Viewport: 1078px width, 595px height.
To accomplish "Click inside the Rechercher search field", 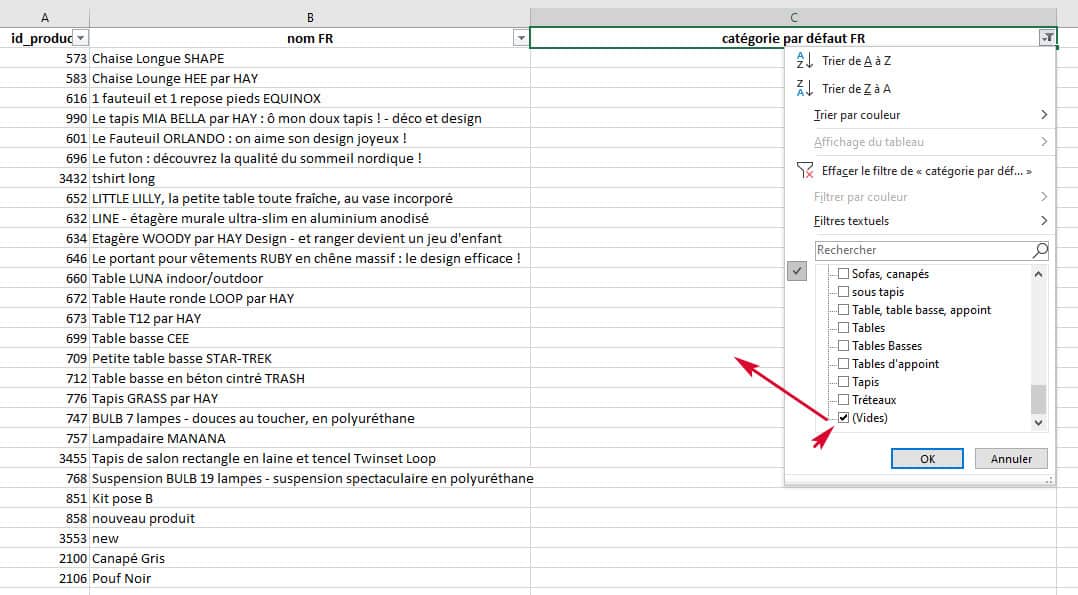I will 920,250.
